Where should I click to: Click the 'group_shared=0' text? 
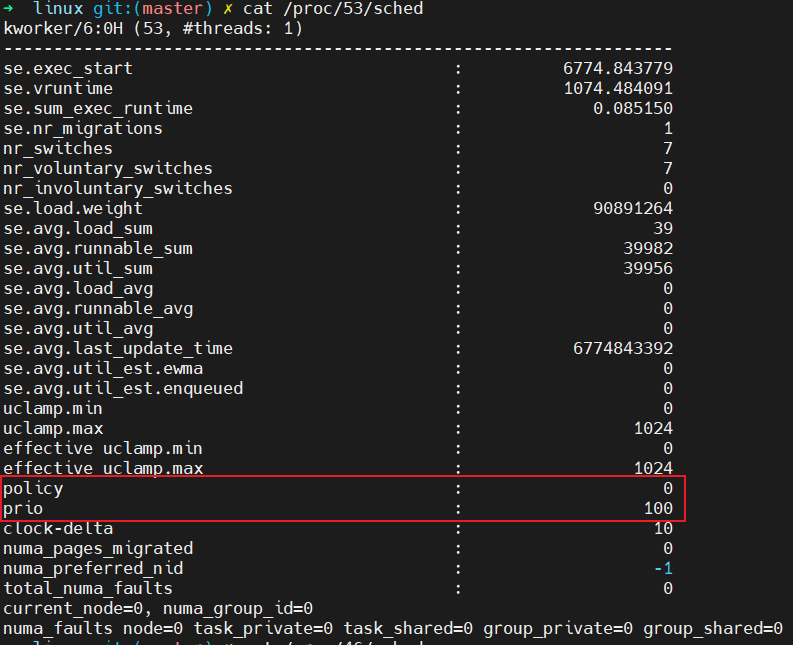(713, 629)
